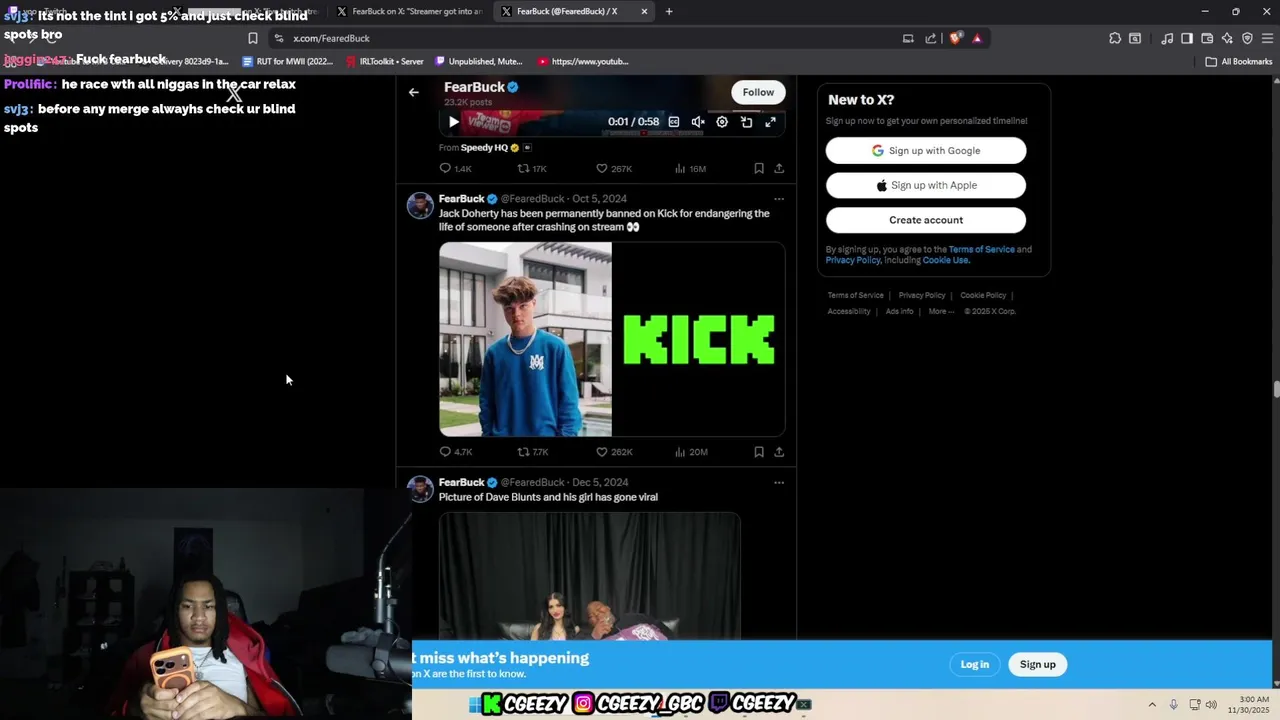Open the Oct 5, 2024 post timestamp
The width and height of the screenshot is (1280, 720).
tap(600, 199)
